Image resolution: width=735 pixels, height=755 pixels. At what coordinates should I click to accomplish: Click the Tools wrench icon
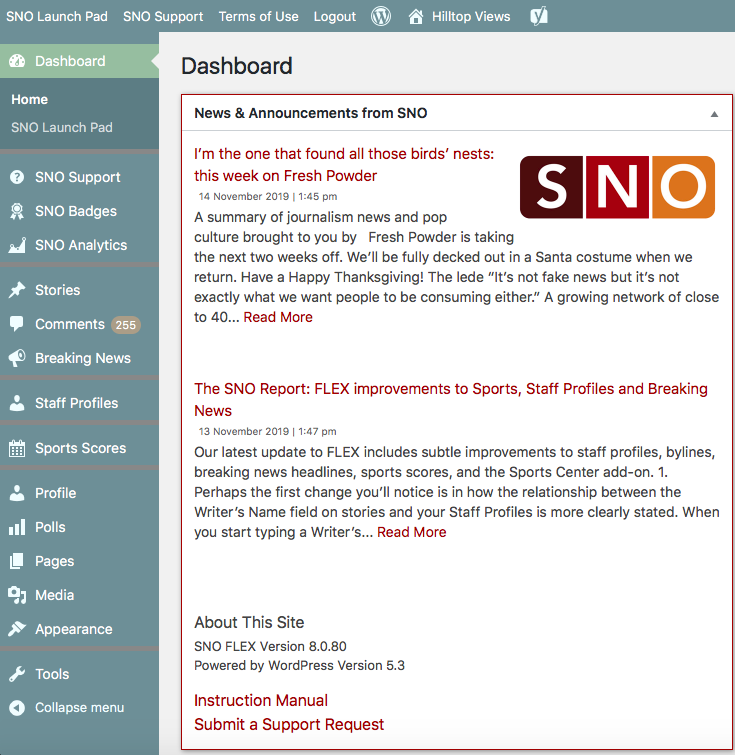point(17,674)
